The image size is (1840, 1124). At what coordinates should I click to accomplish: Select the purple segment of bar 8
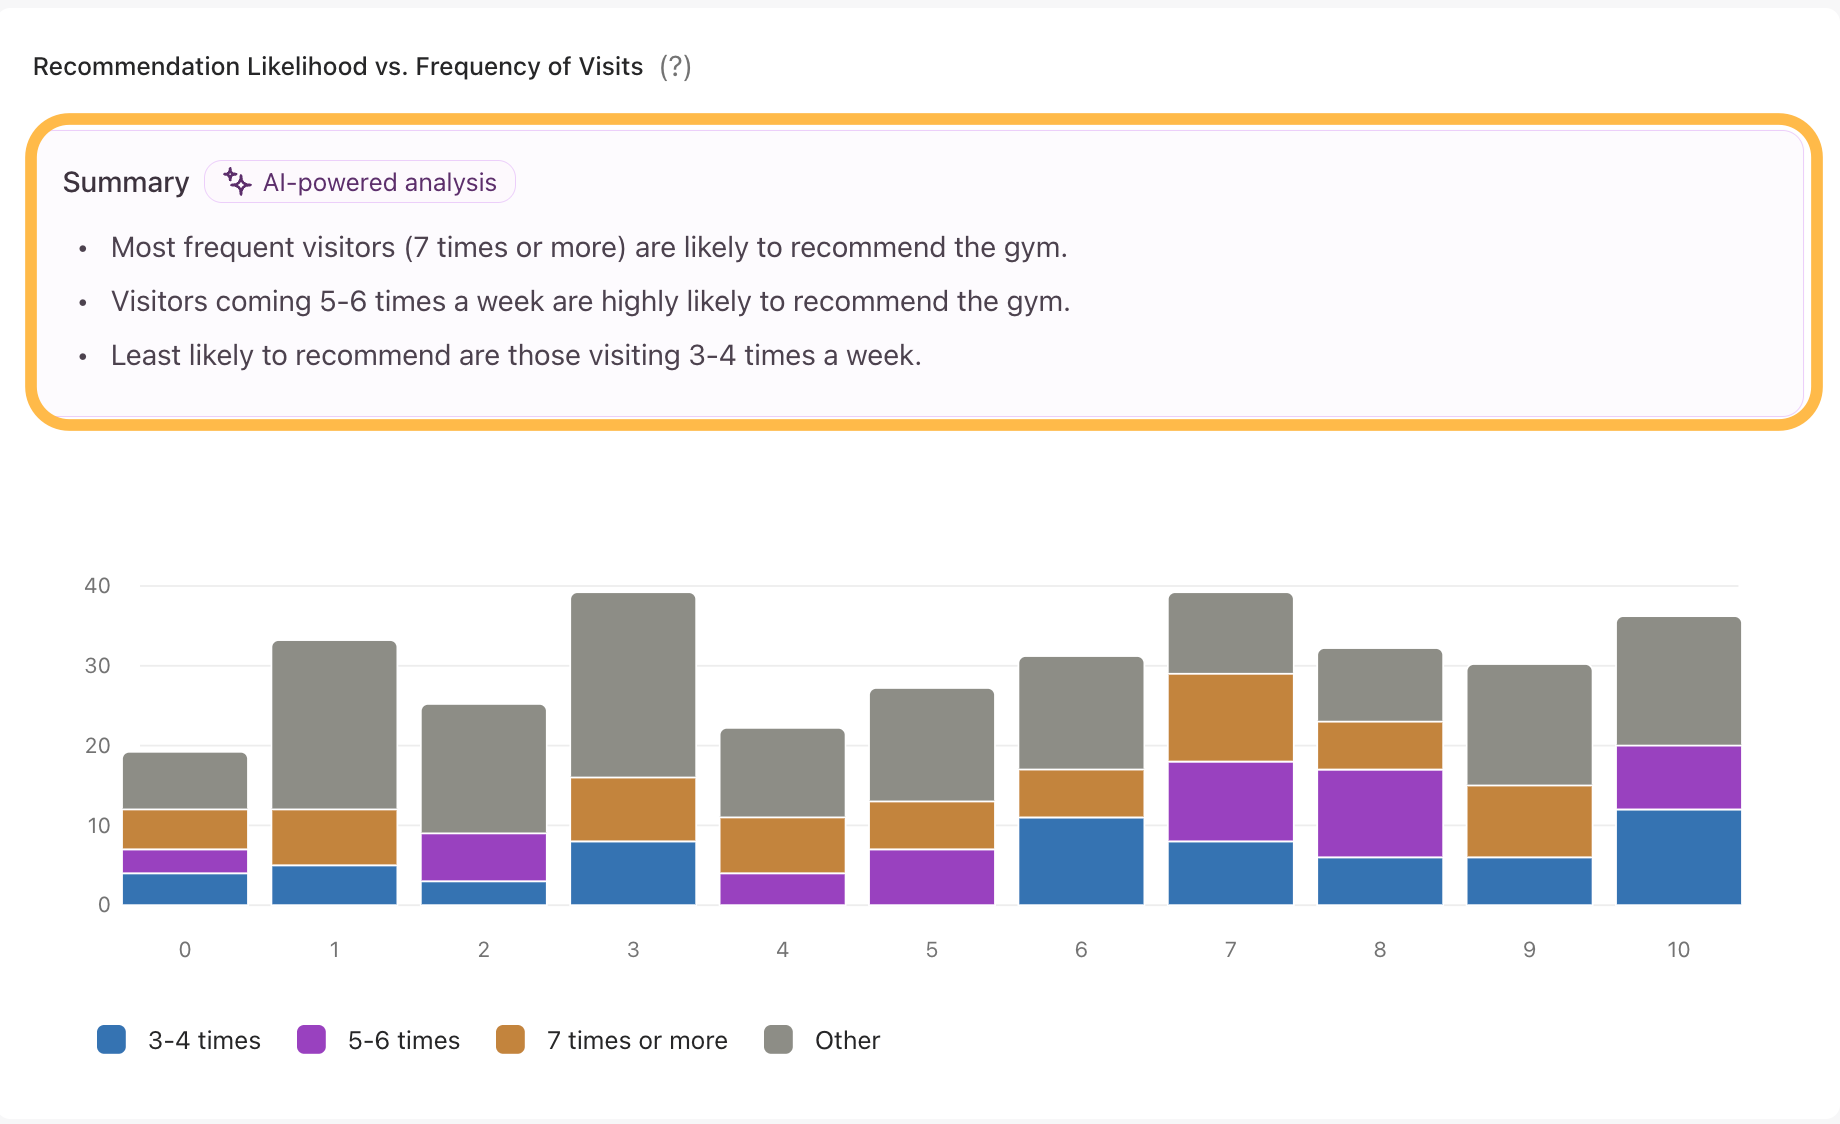point(1380,813)
